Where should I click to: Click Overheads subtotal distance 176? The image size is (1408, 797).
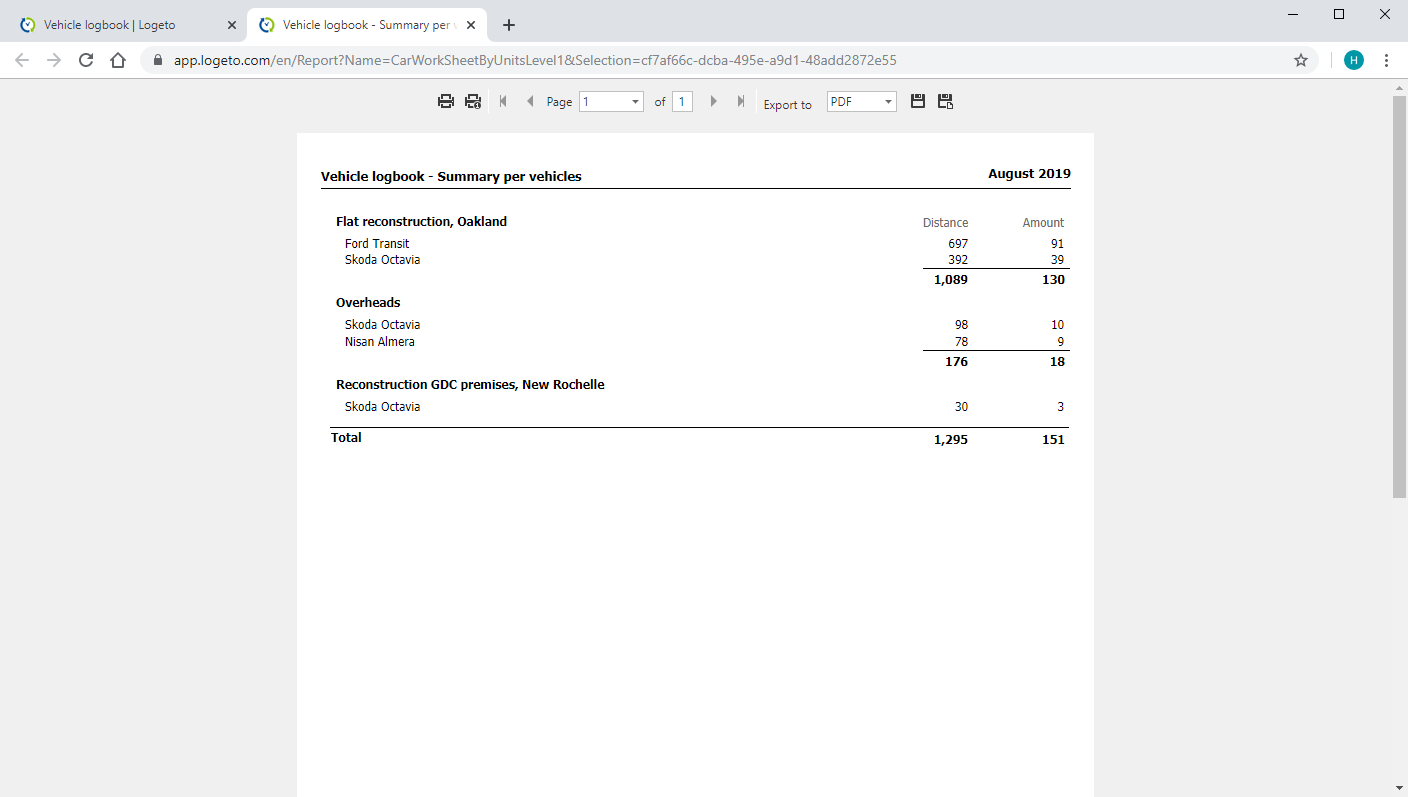pos(956,362)
